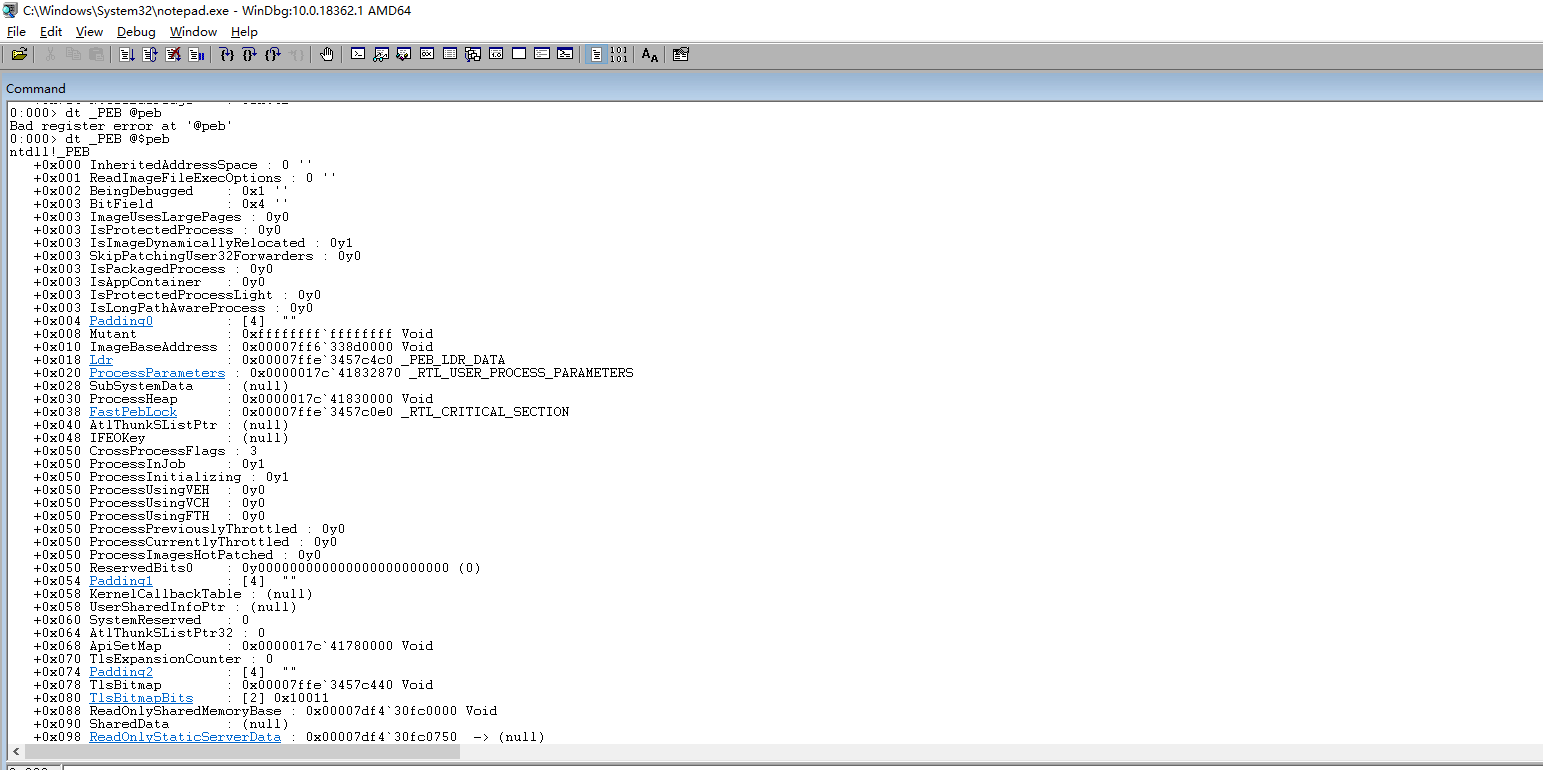
Task: Follow the Padding0 link
Action: pyautogui.click(x=121, y=321)
